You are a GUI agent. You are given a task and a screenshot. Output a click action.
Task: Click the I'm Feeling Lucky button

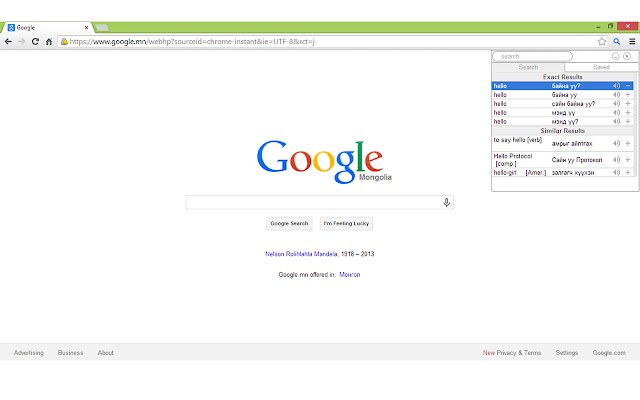coord(346,224)
